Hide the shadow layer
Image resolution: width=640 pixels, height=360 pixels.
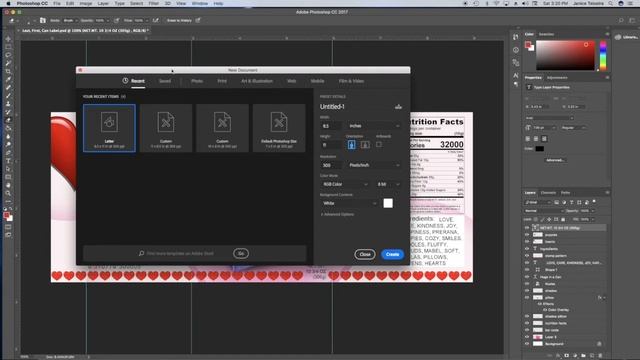point(527,290)
